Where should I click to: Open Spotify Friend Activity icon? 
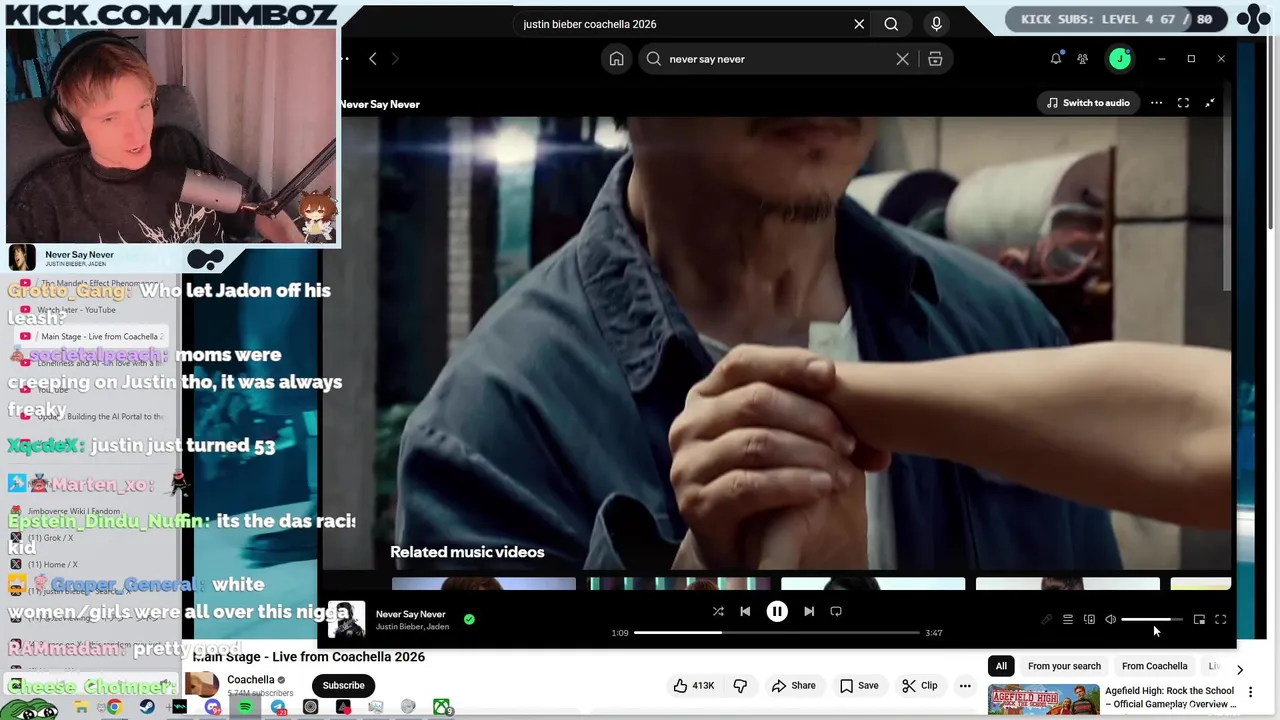[x=1082, y=59]
